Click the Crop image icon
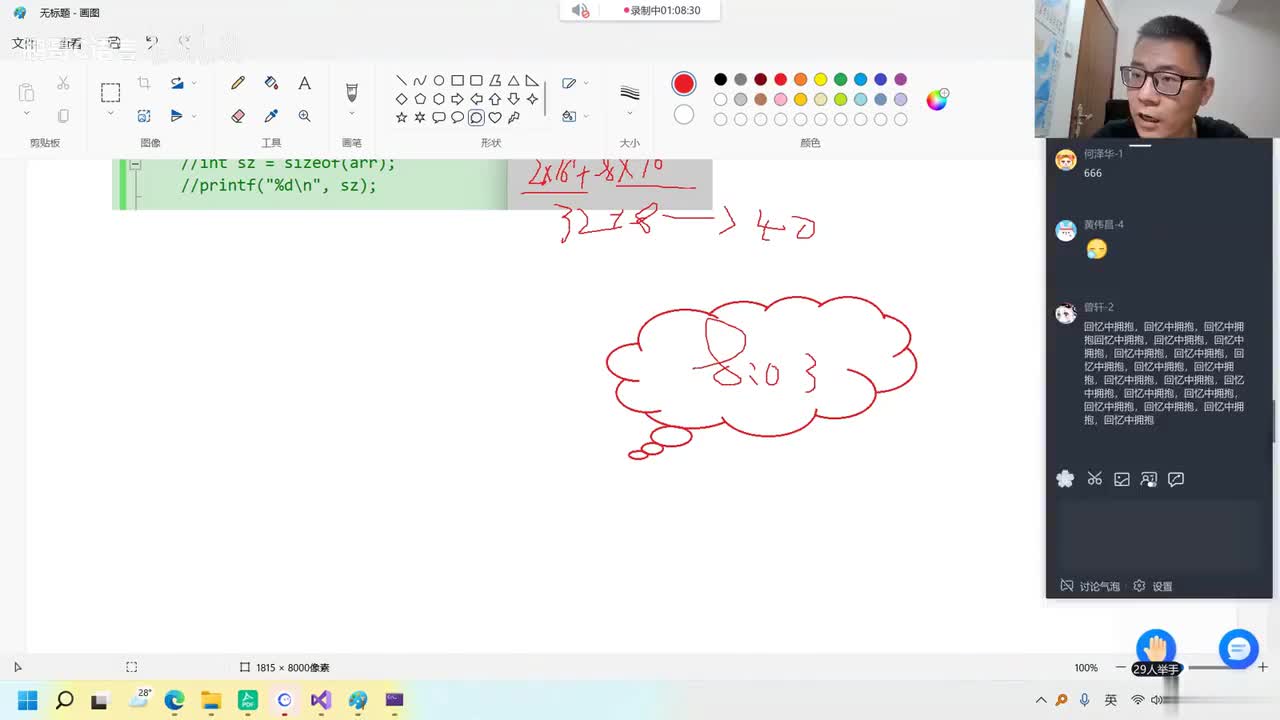This screenshot has height=720, width=1280. (x=144, y=83)
